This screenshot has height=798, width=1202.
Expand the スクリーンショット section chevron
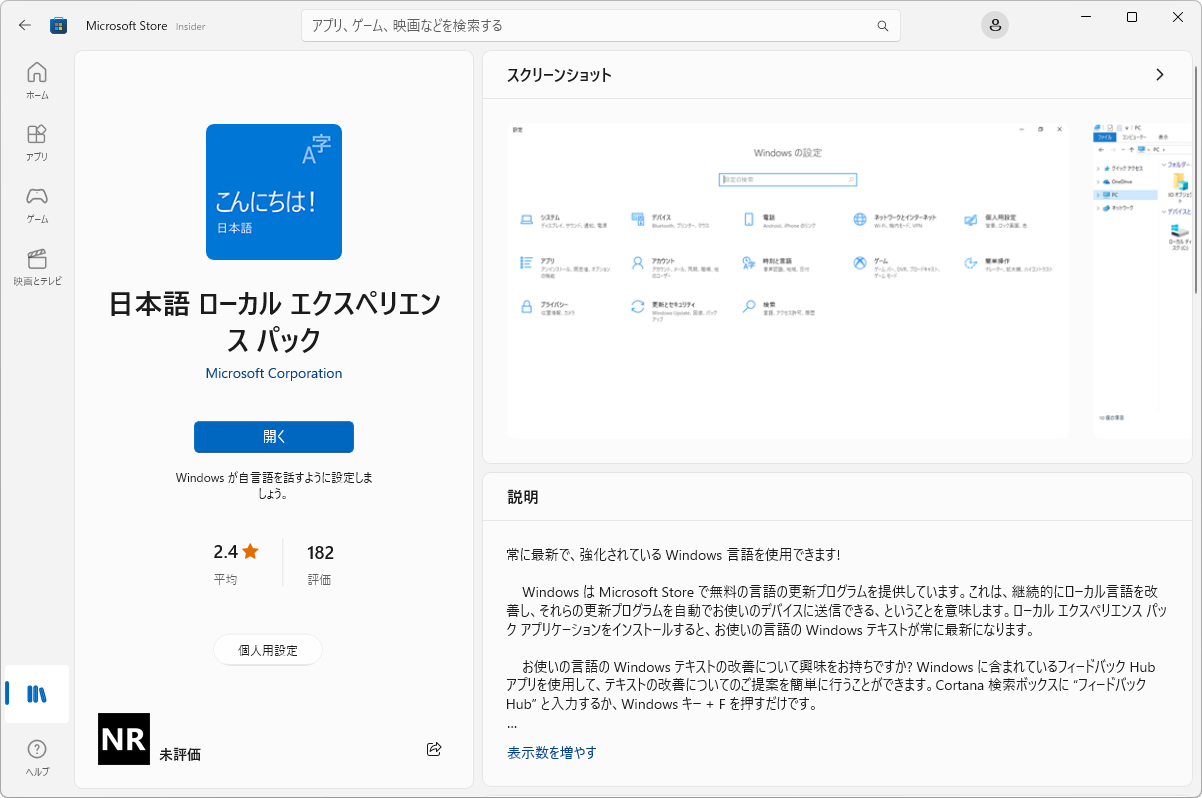(x=1159, y=74)
